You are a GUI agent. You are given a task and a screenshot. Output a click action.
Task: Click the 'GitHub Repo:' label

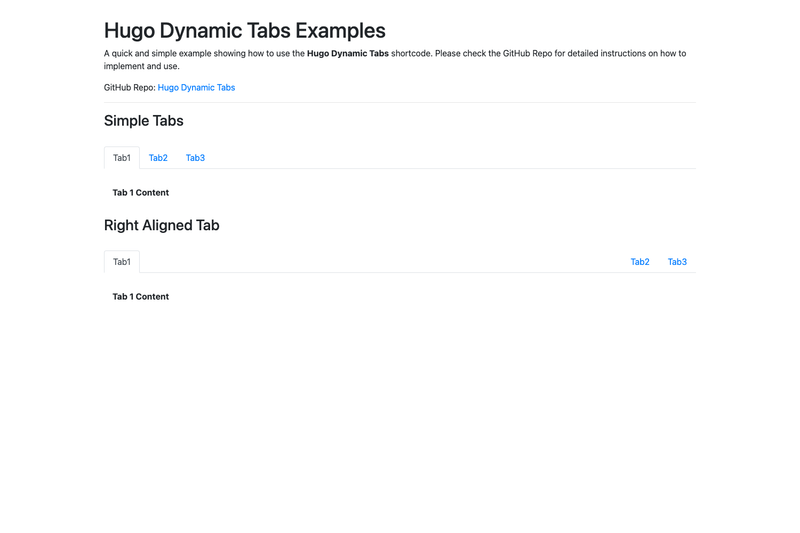(x=130, y=88)
